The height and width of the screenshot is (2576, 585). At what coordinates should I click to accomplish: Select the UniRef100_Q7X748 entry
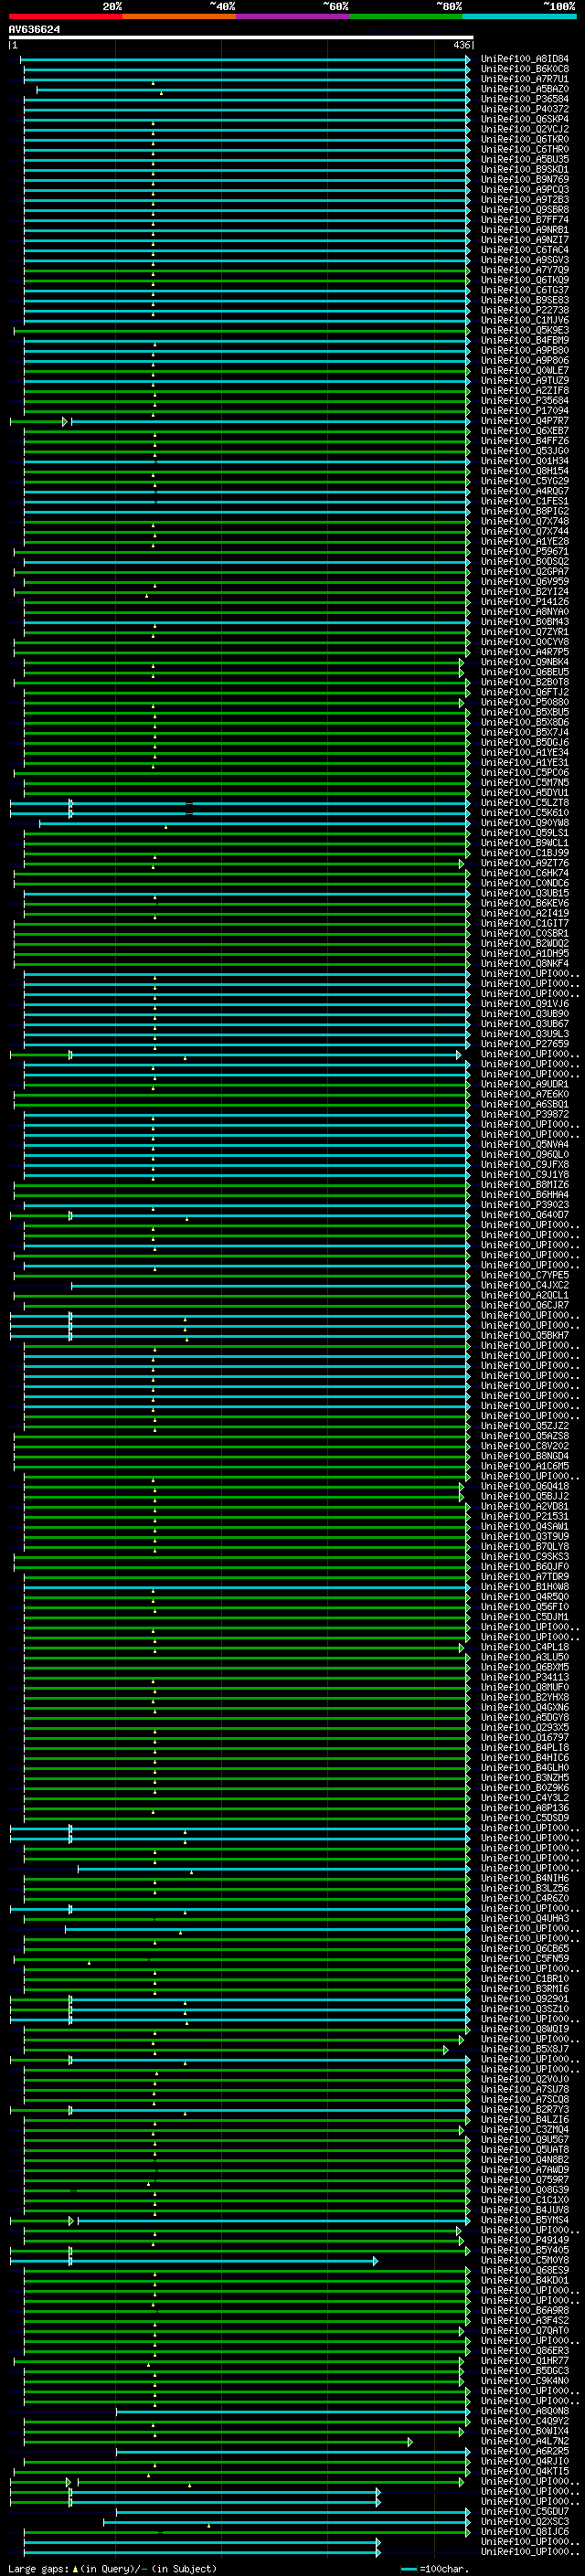point(525,521)
